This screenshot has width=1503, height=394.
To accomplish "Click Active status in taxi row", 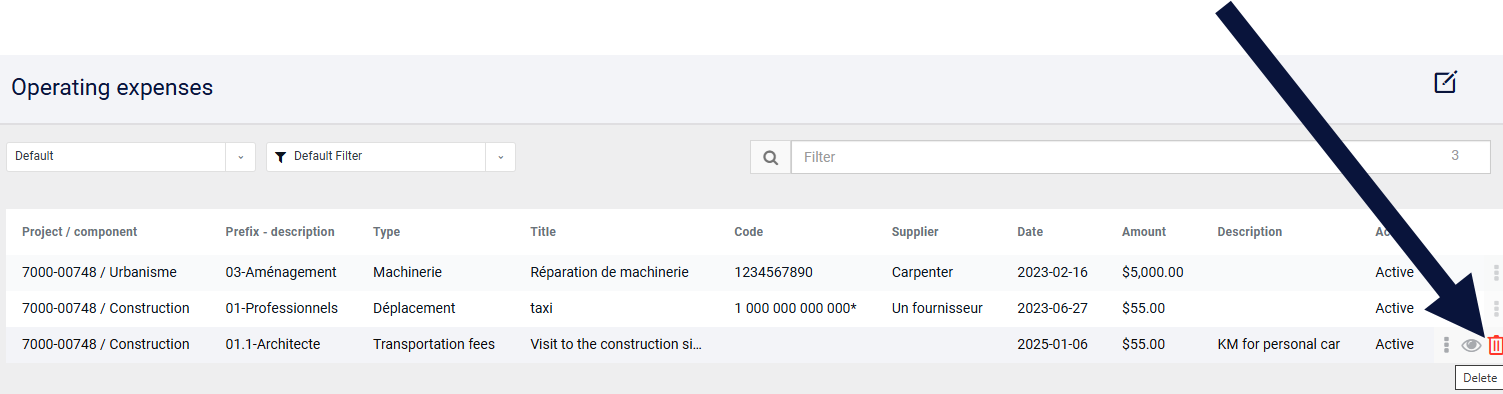I will [1394, 308].
